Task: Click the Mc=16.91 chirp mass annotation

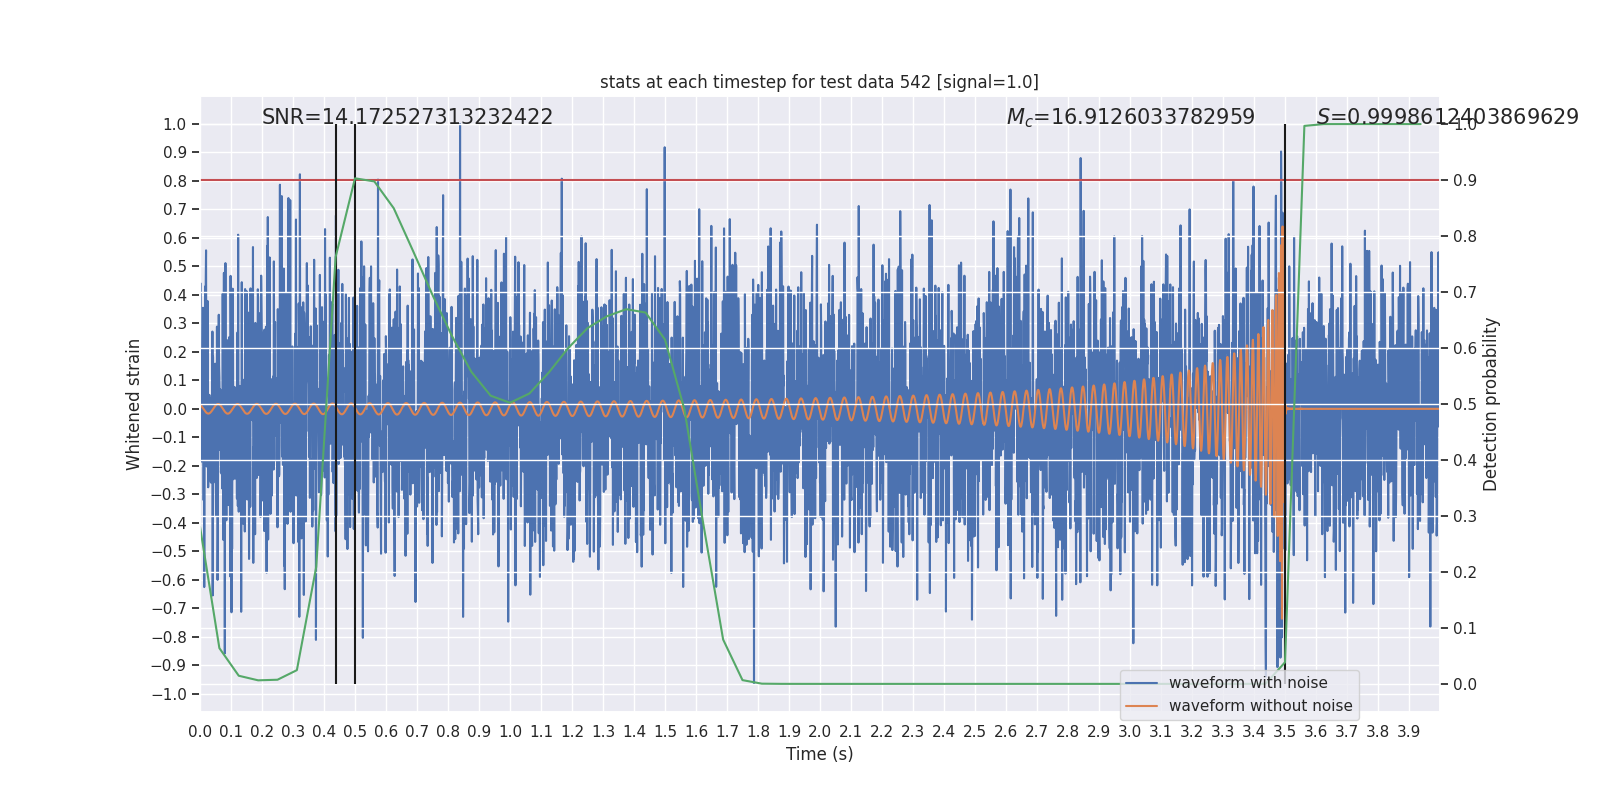Action: 1130,117
